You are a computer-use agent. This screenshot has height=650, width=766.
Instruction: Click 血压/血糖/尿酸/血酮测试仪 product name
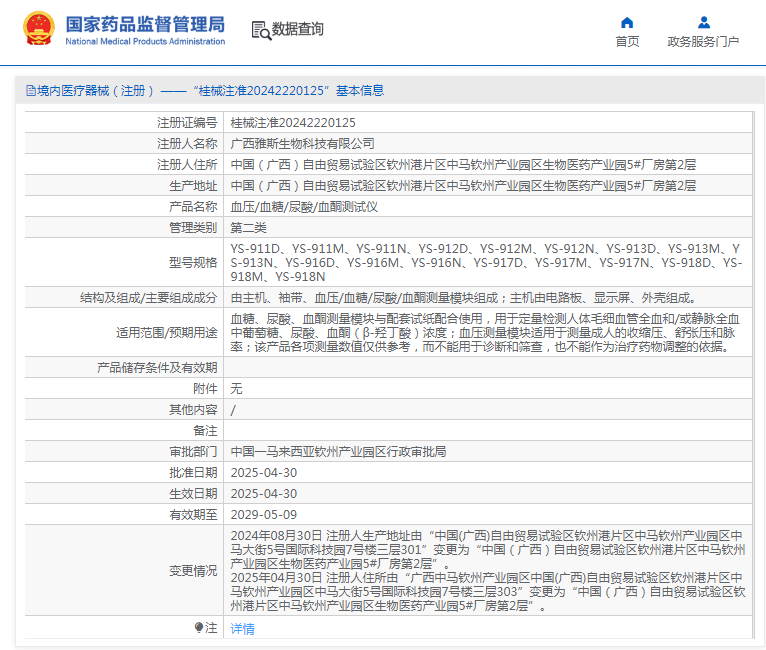[304, 207]
